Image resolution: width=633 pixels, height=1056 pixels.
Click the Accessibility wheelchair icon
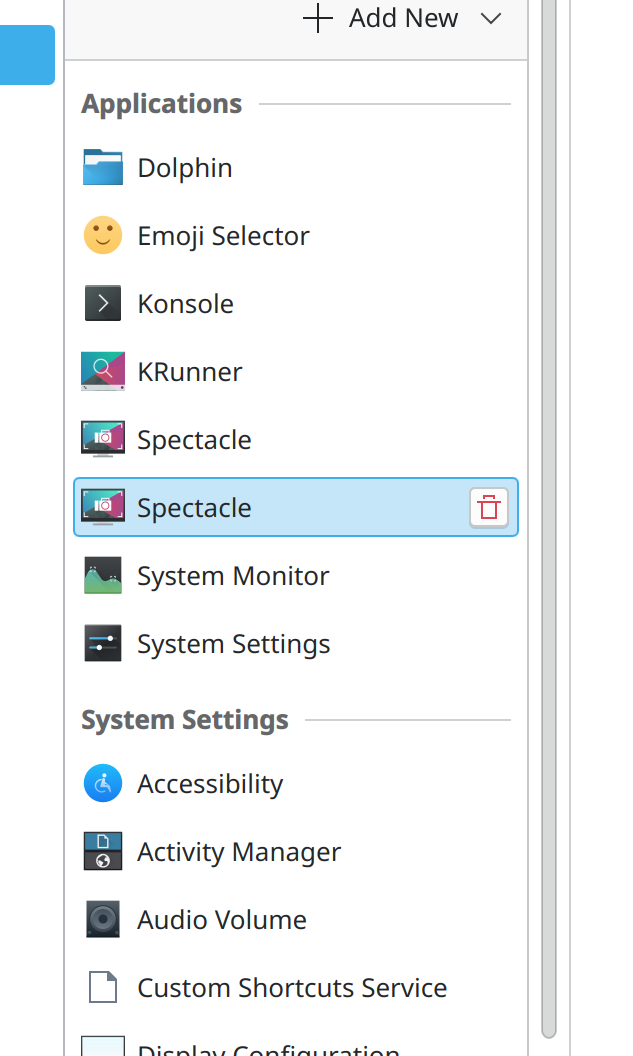click(102, 783)
